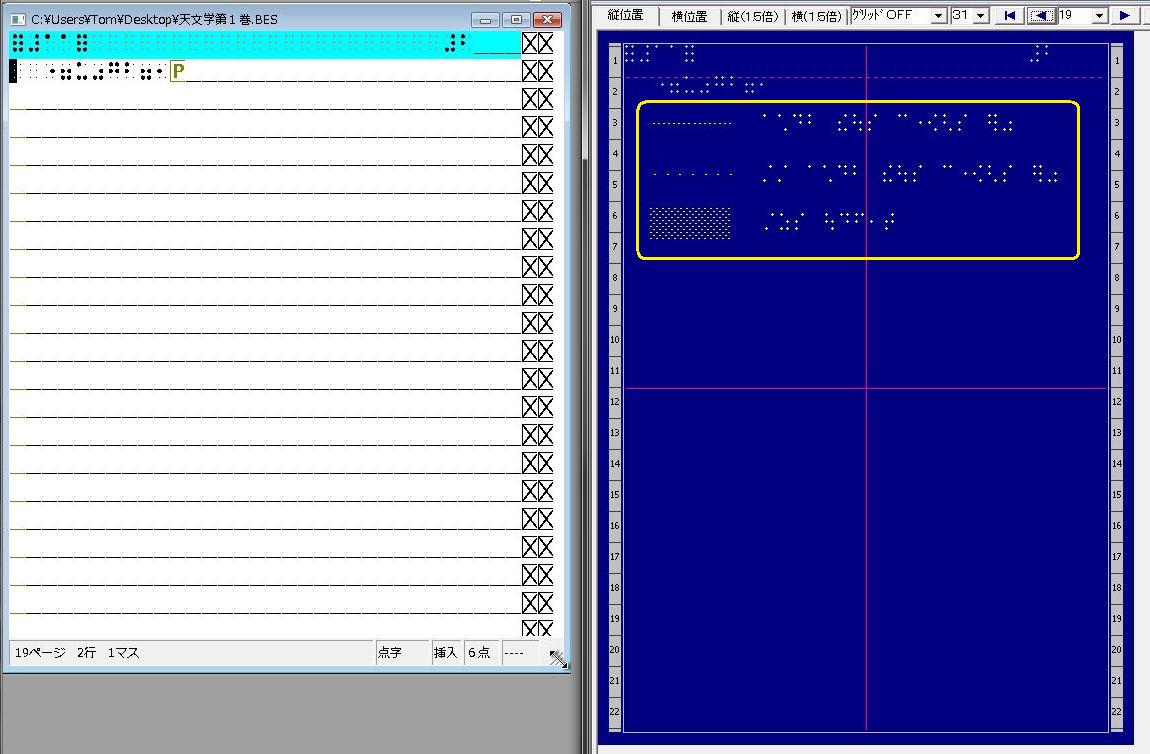Click the dense dotted fill pattern in legend
Image resolution: width=1150 pixels, height=754 pixels.
(690, 223)
